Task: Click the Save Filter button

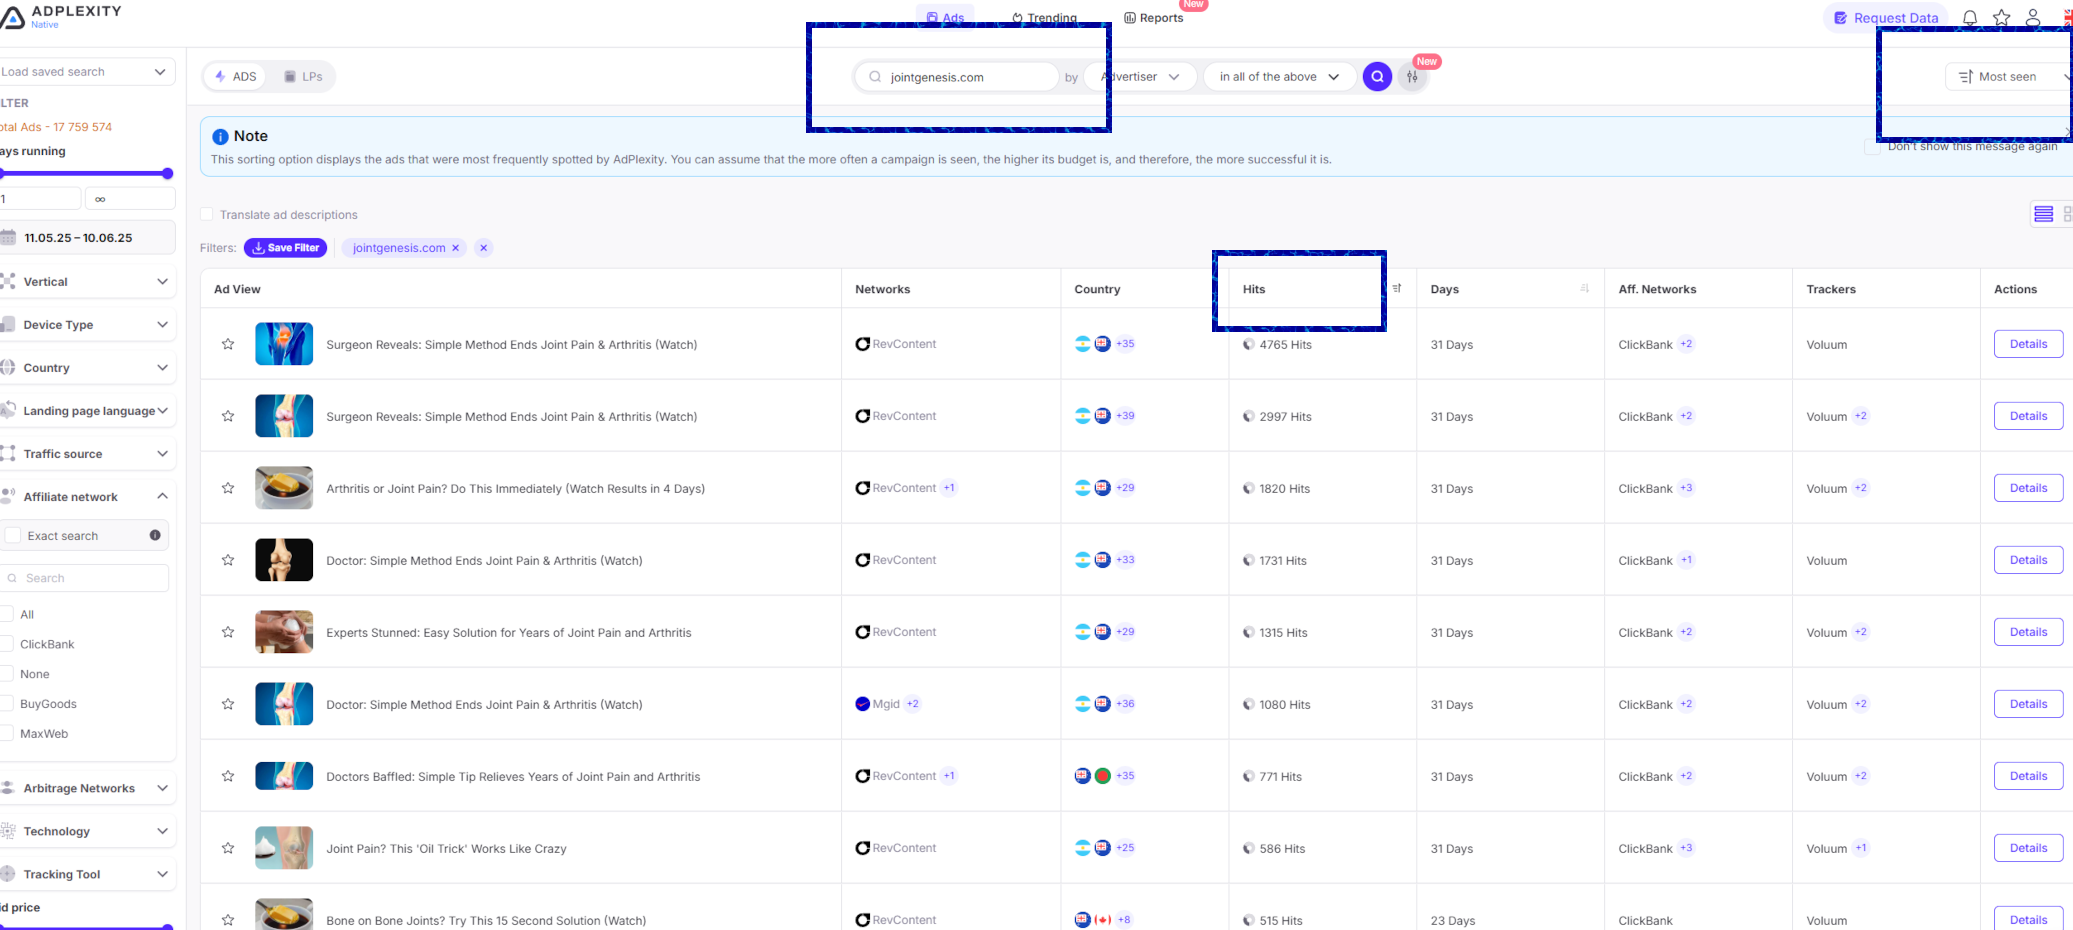Action: point(286,248)
